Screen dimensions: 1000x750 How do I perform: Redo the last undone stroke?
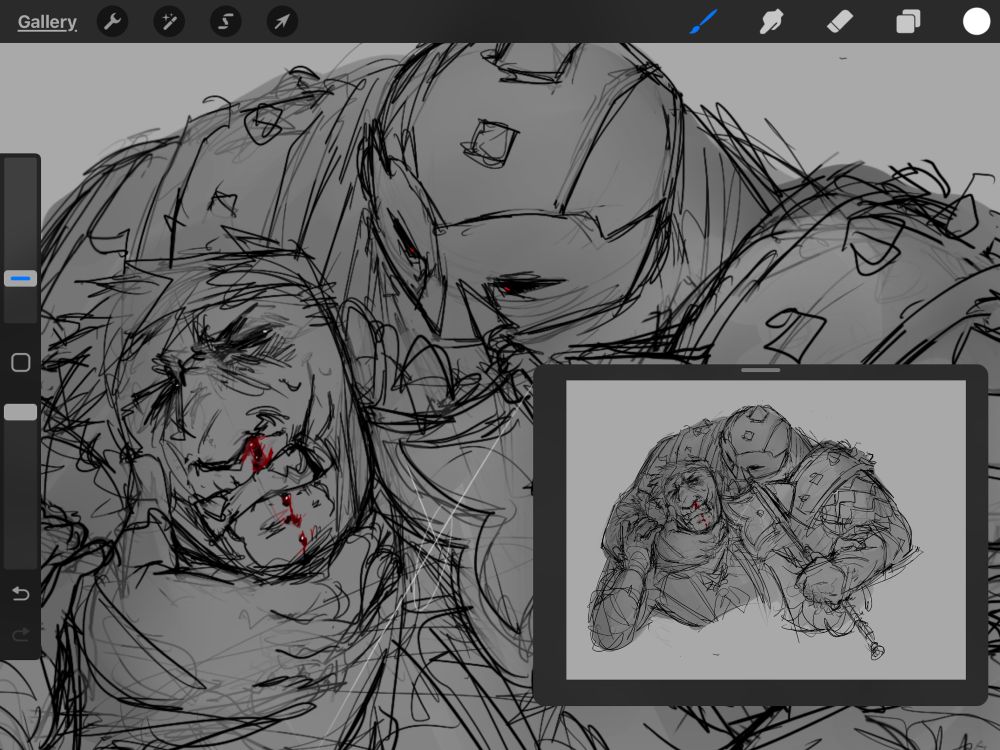coord(20,635)
